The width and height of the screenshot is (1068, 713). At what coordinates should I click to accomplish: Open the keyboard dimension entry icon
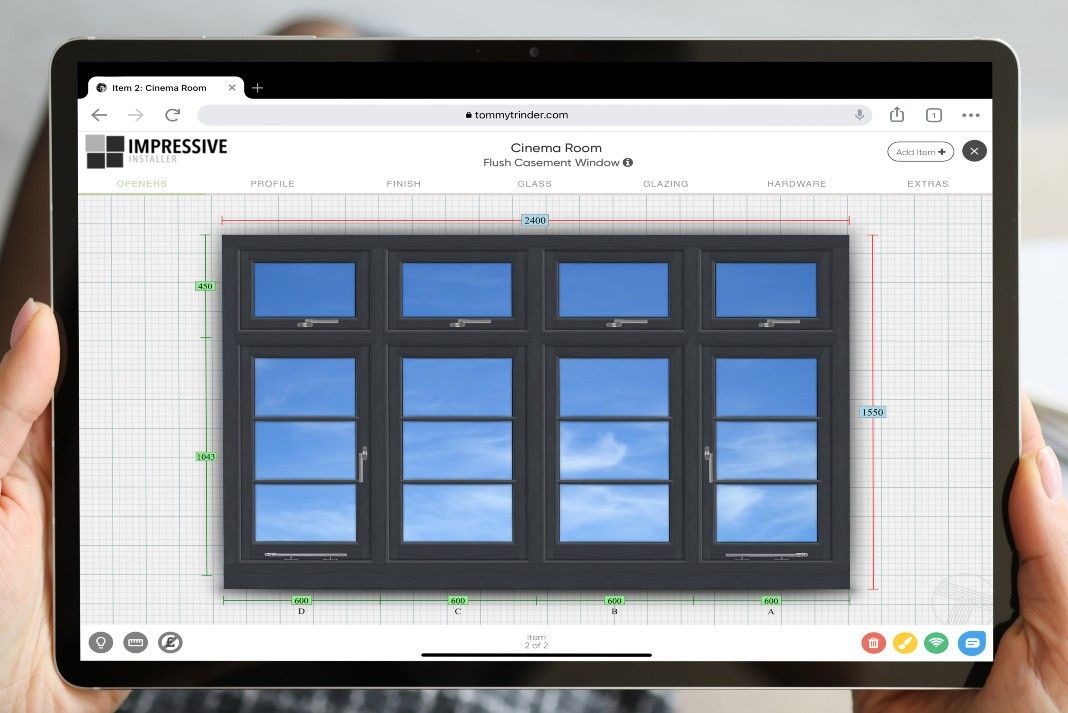click(135, 642)
